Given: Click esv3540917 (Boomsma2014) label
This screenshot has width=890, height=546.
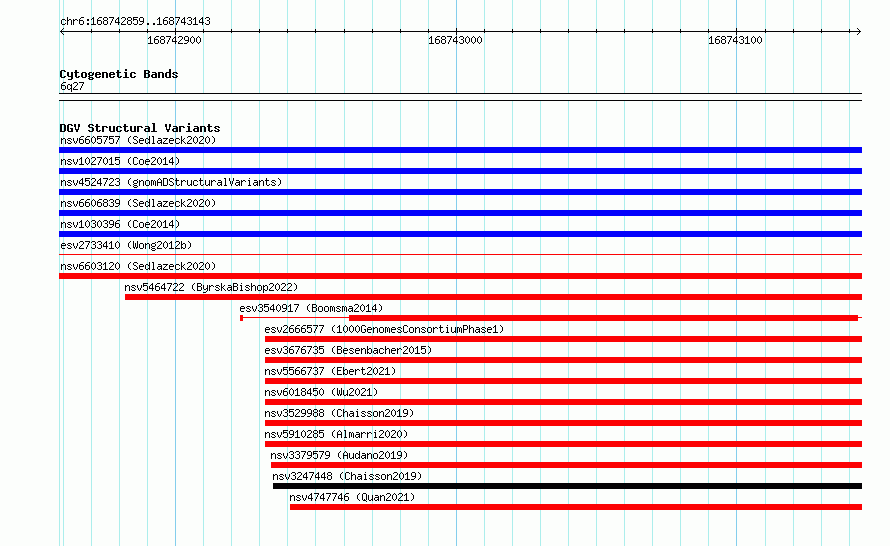Looking at the screenshot, I should pos(311,308).
